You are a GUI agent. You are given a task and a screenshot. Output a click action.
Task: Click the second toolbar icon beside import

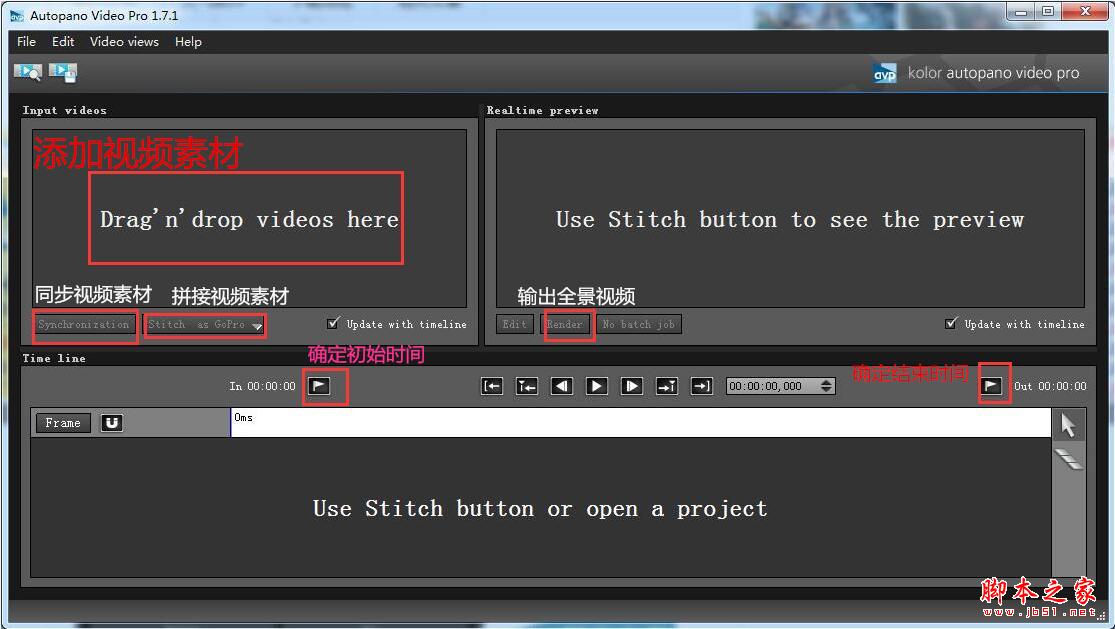(63, 72)
